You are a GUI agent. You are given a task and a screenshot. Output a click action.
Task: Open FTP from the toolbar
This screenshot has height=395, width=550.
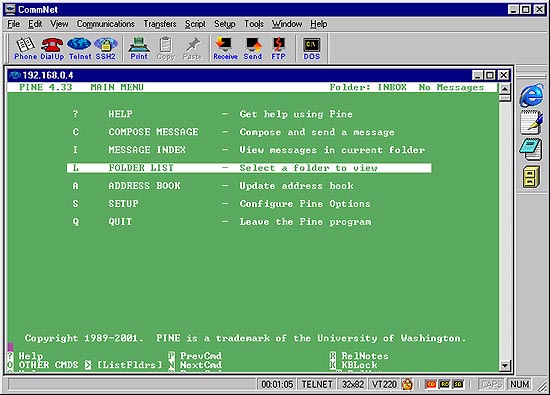click(x=278, y=48)
